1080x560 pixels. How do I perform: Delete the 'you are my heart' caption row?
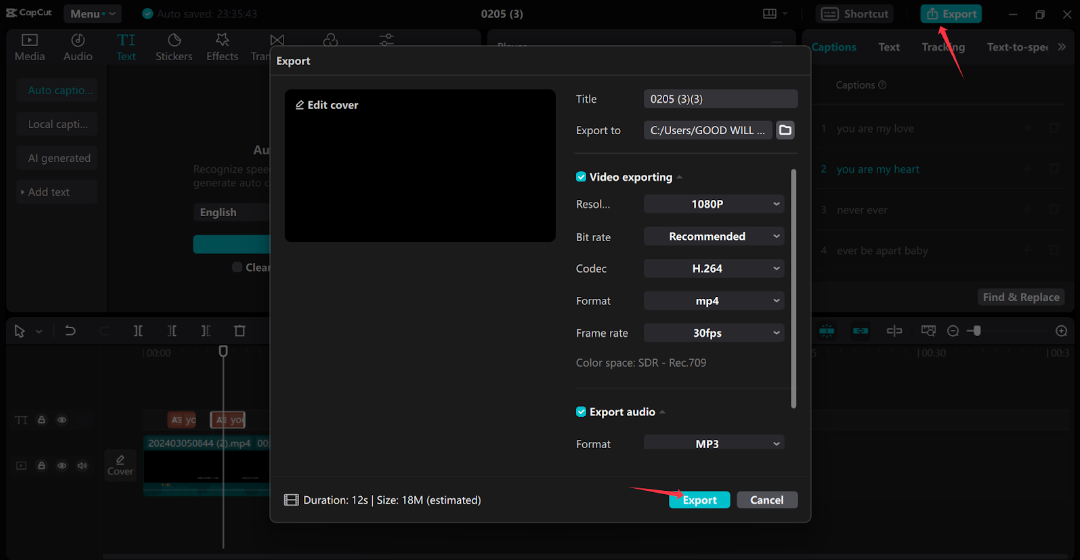pos(1054,169)
